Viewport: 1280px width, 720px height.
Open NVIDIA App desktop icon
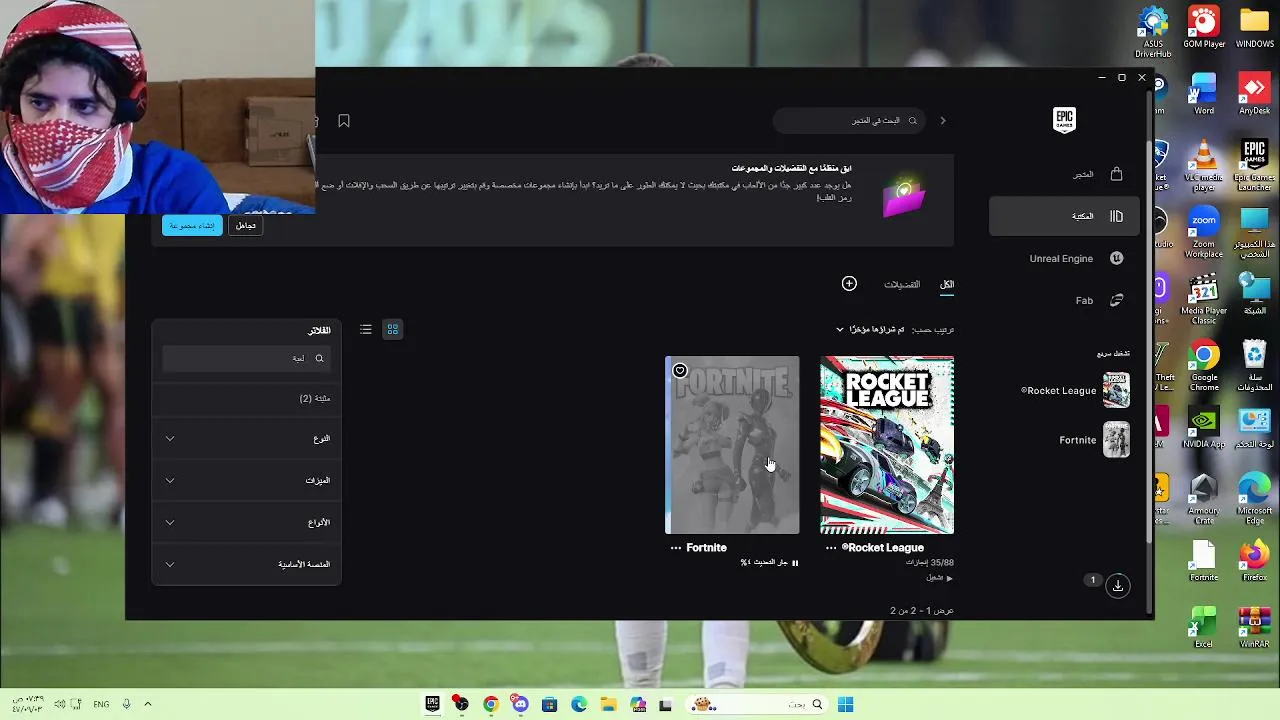pos(1204,428)
